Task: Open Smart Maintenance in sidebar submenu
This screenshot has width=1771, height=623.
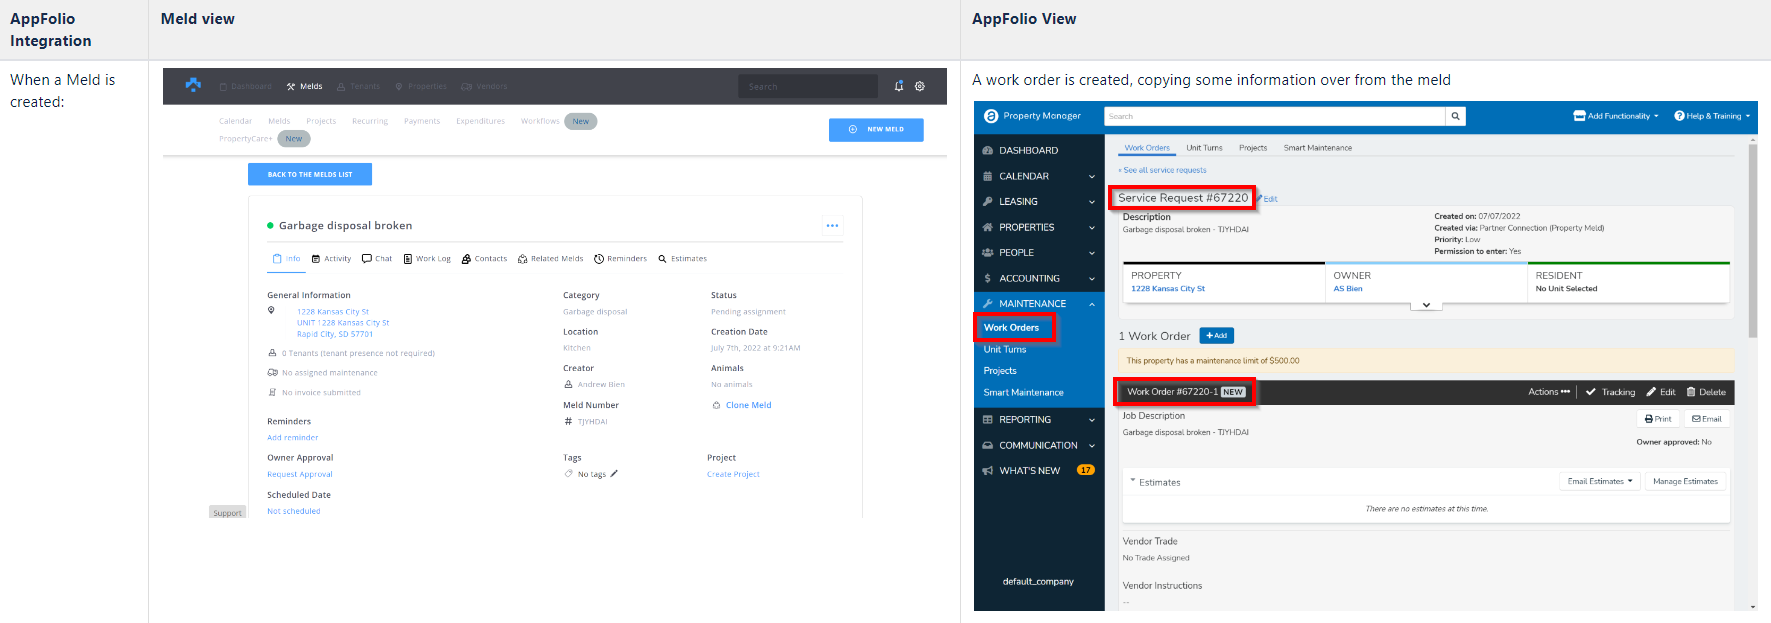Action: (1023, 393)
